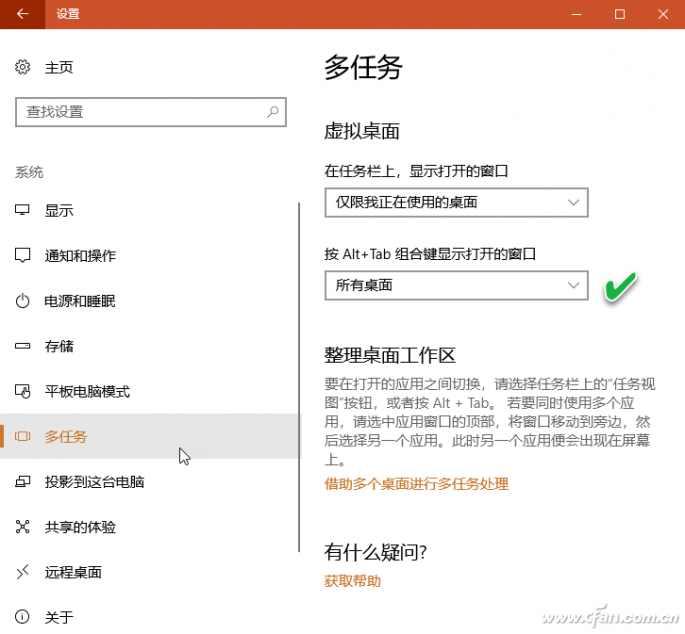685x634 pixels.
Task: Click the 系统 sidebar group label
Action: pyautogui.click(x=29, y=172)
